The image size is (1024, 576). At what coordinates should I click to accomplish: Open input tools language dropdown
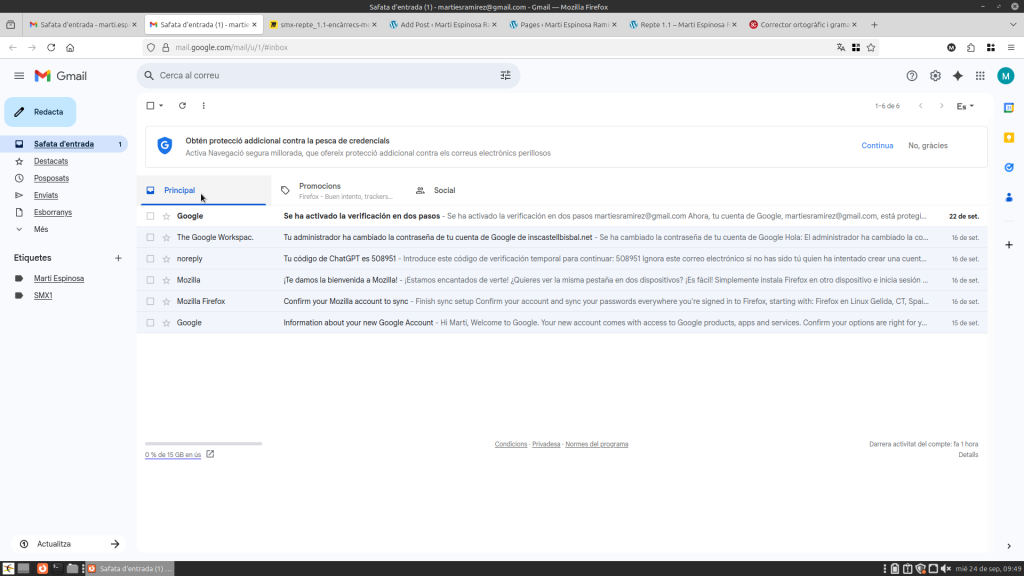click(x=965, y=106)
